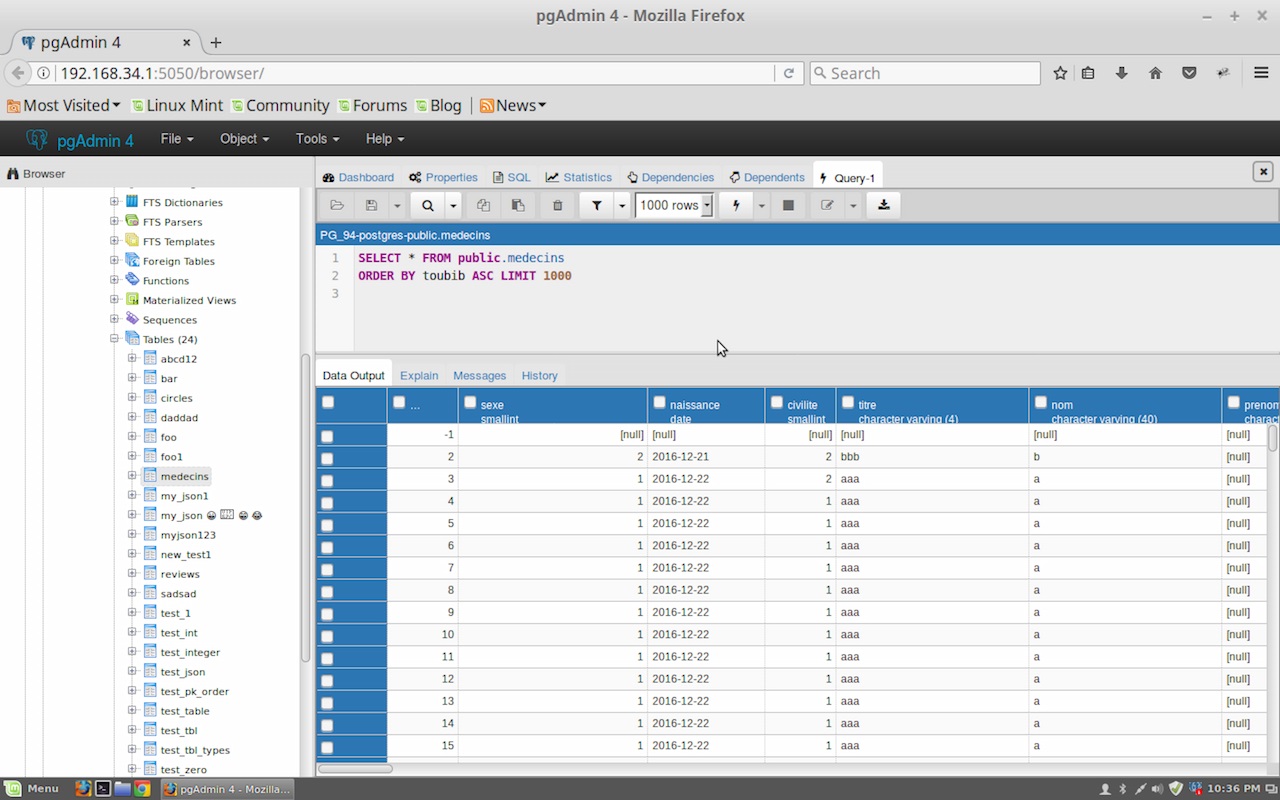
Task: Expand the medecins table node
Action: [x=132, y=476]
